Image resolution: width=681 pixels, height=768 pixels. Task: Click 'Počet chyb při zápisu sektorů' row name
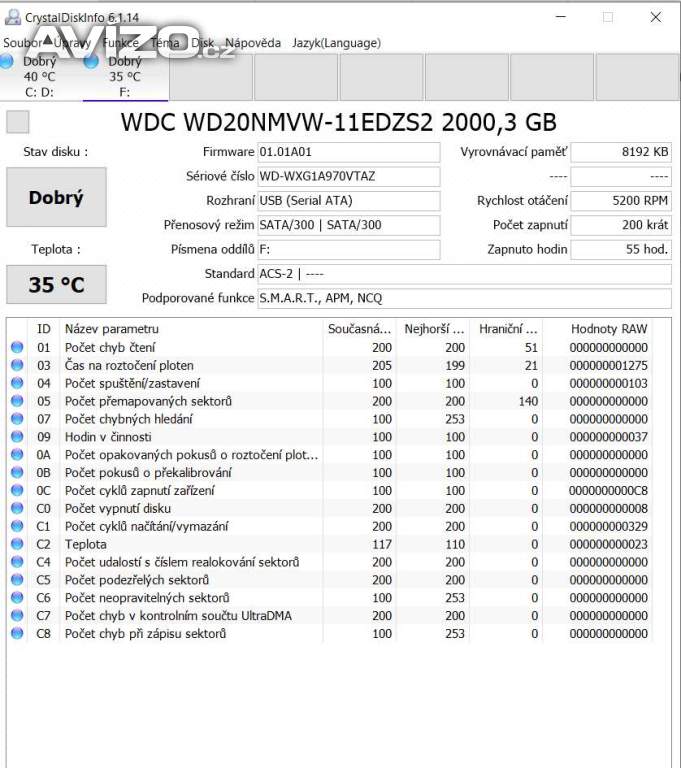click(x=146, y=633)
